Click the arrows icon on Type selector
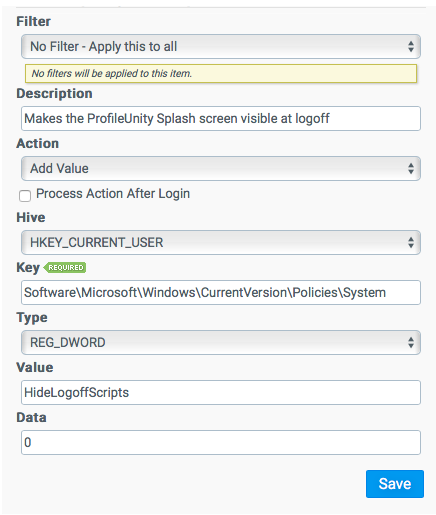This screenshot has width=436, height=515. pyautogui.click(x=411, y=343)
